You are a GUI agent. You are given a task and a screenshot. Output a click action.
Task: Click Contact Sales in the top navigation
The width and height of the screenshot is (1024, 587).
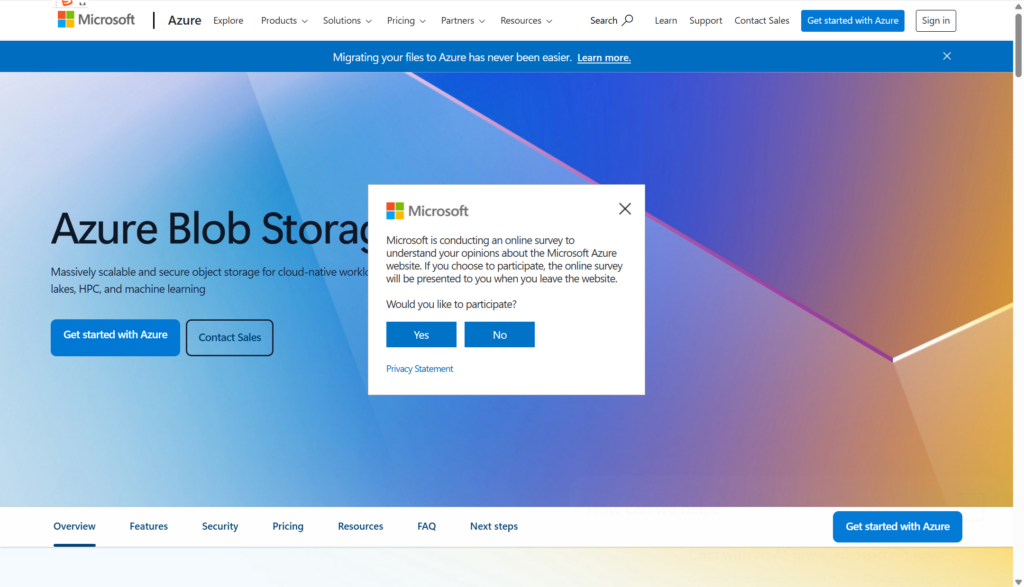tap(761, 20)
